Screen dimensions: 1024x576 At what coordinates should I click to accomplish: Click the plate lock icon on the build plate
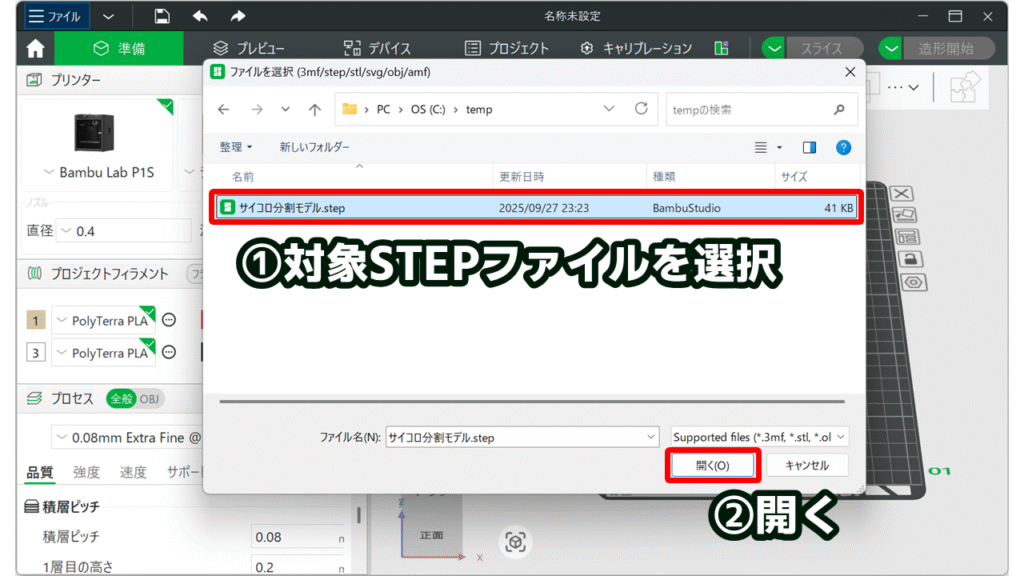pyautogui.click(x=910, y=259)
